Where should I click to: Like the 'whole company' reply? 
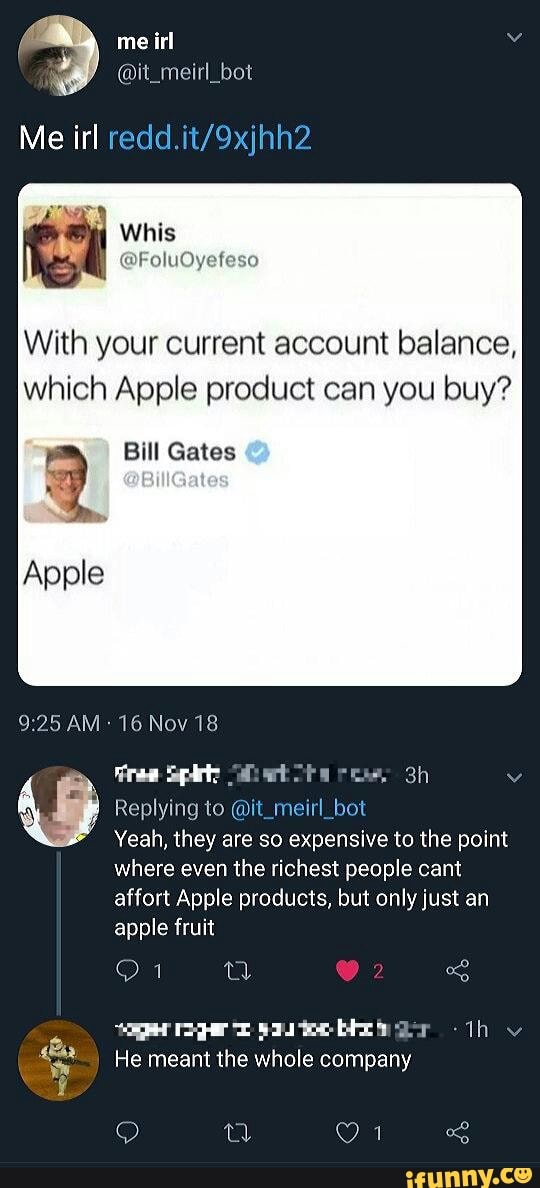(347, 1133)
